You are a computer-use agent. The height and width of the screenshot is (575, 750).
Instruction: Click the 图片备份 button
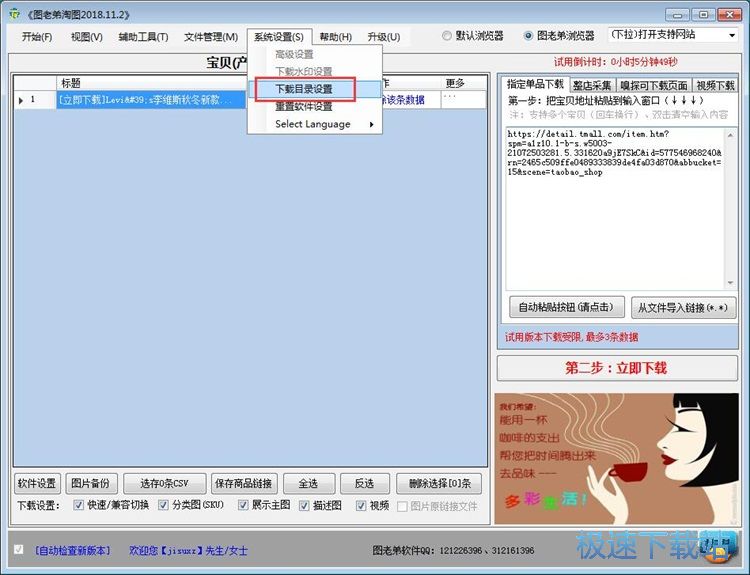[90, 484]
